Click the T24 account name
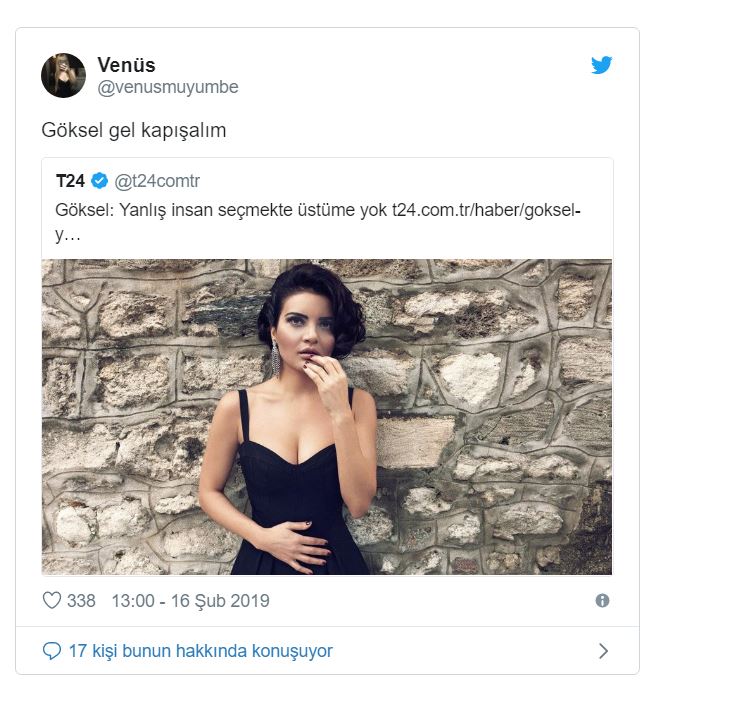 [70, 181]
